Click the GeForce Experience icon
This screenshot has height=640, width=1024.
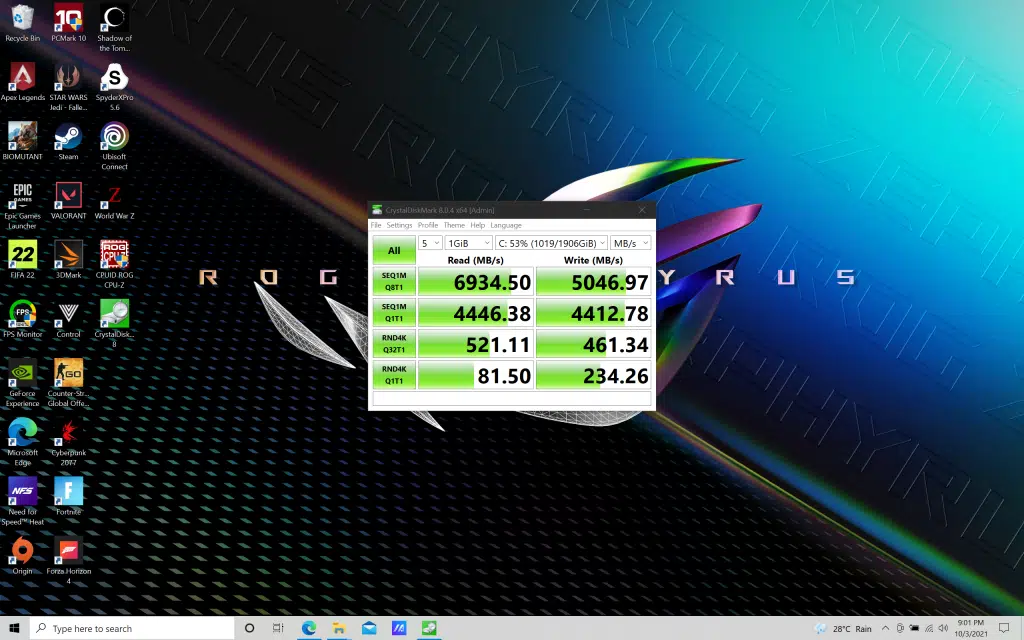tap(22, 383)
